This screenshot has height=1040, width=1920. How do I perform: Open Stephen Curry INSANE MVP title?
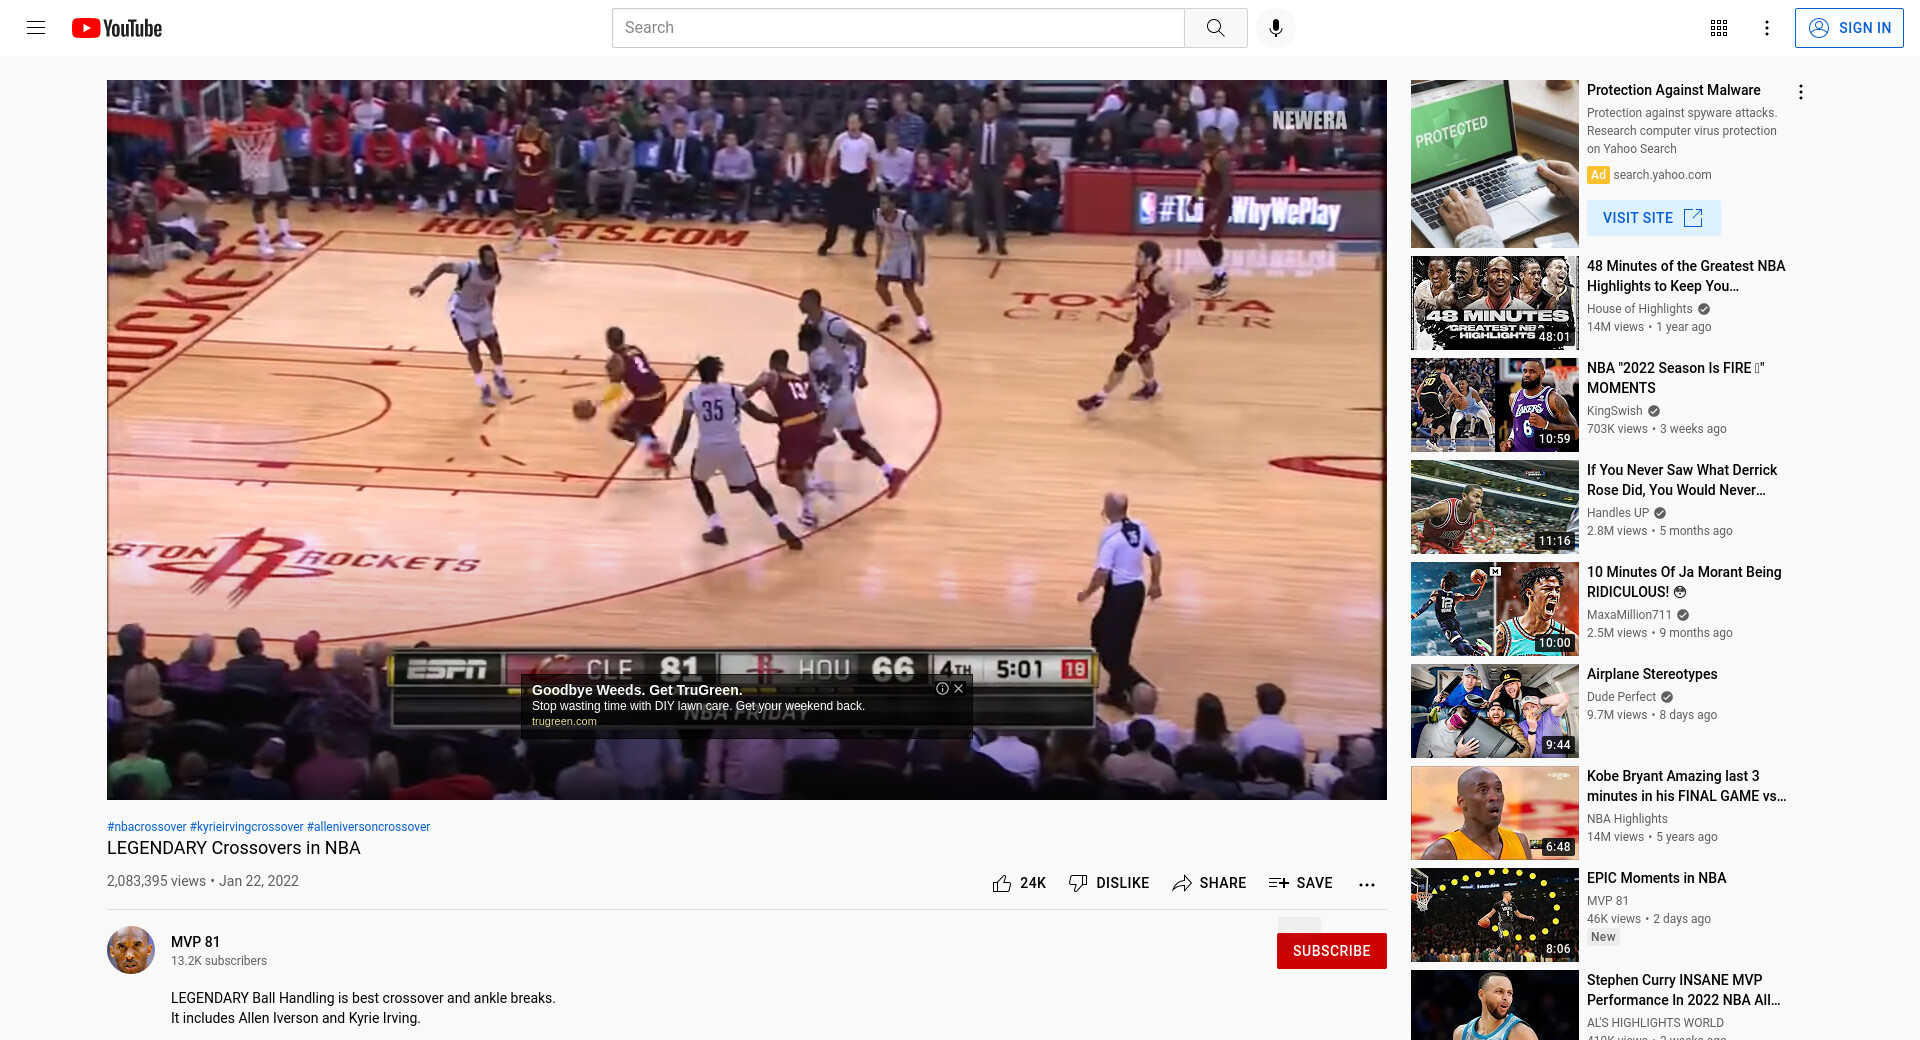pos(1683,990)
